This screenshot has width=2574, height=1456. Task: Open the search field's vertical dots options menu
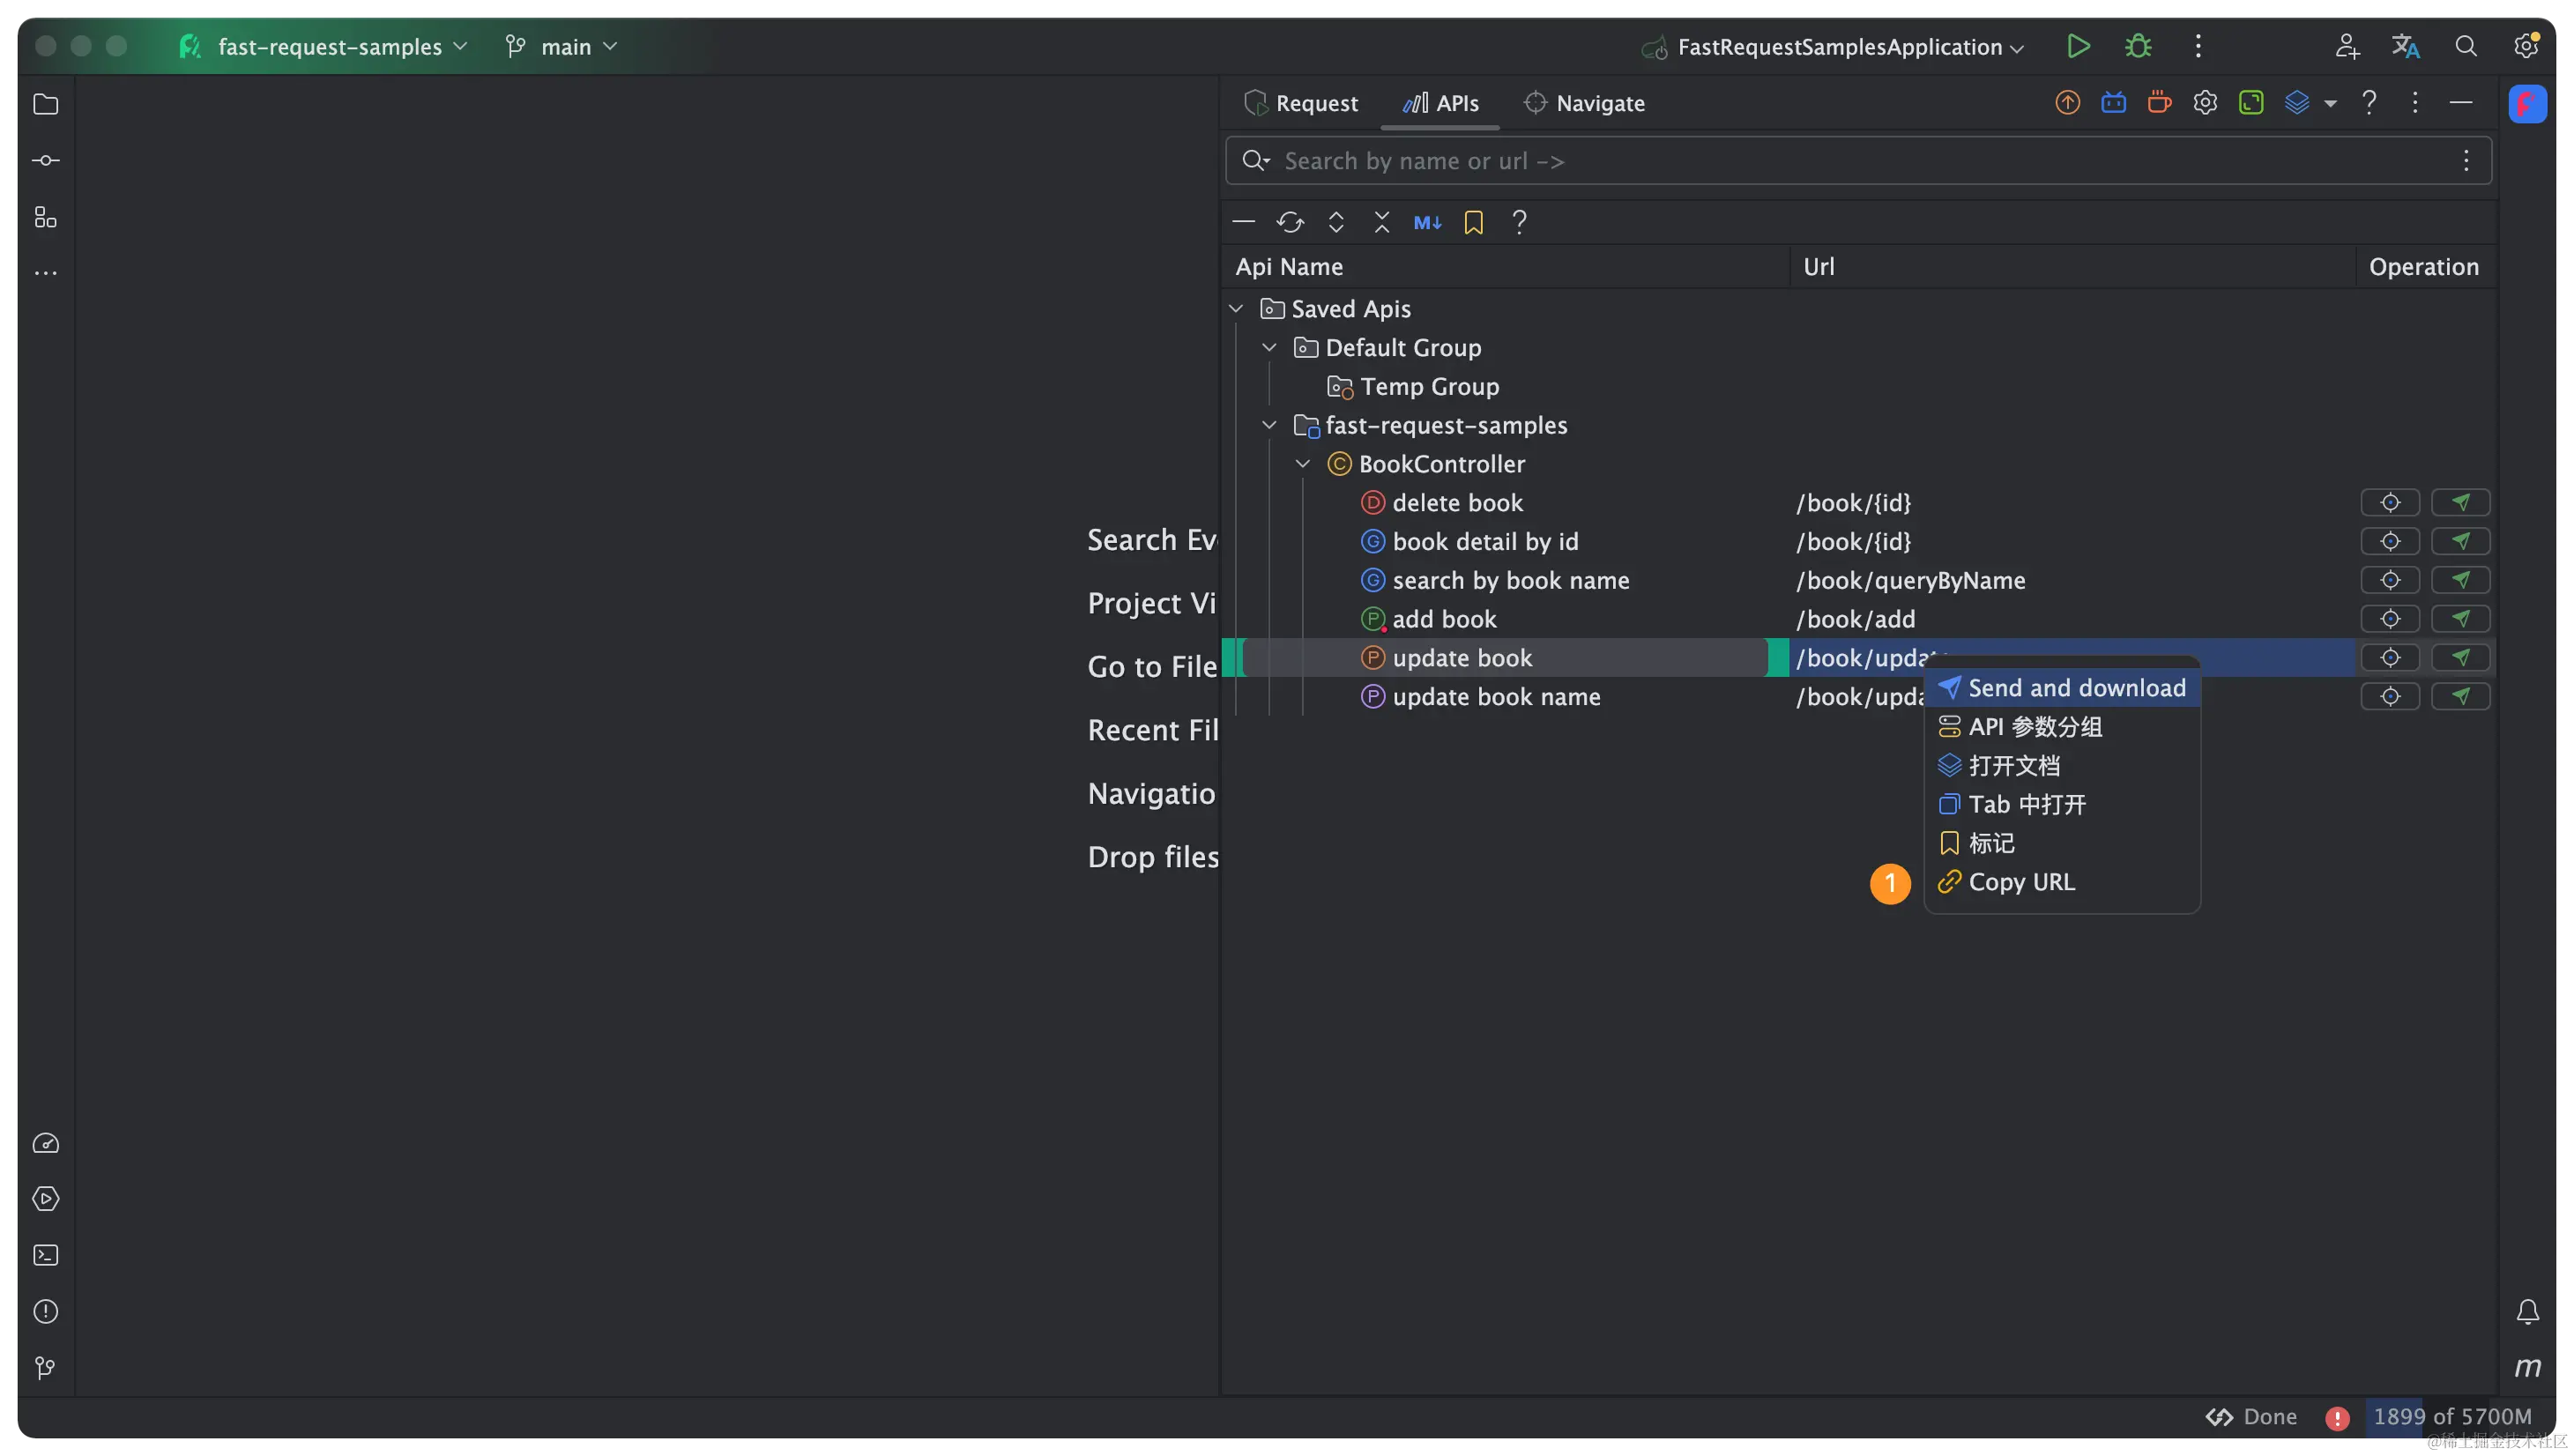tap(2465, 161)
